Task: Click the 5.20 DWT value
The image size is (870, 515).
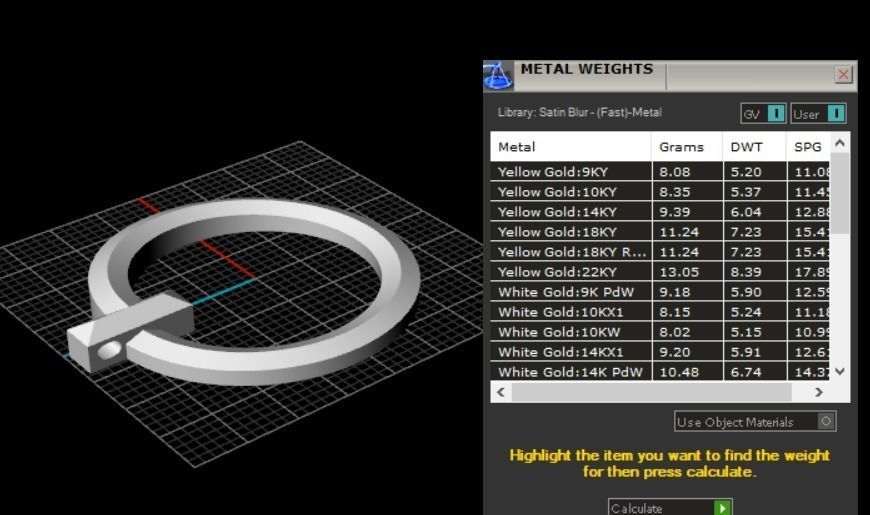Action: [x=746, y=172]
